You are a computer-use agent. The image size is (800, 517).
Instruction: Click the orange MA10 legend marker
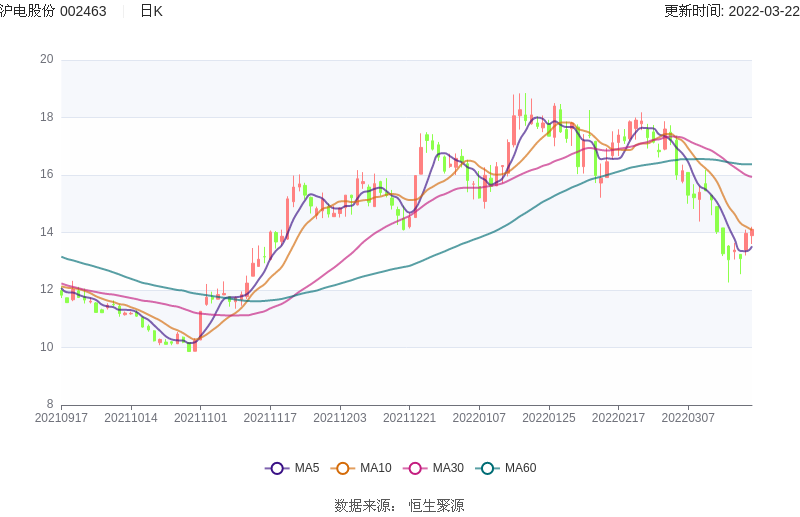343,468
